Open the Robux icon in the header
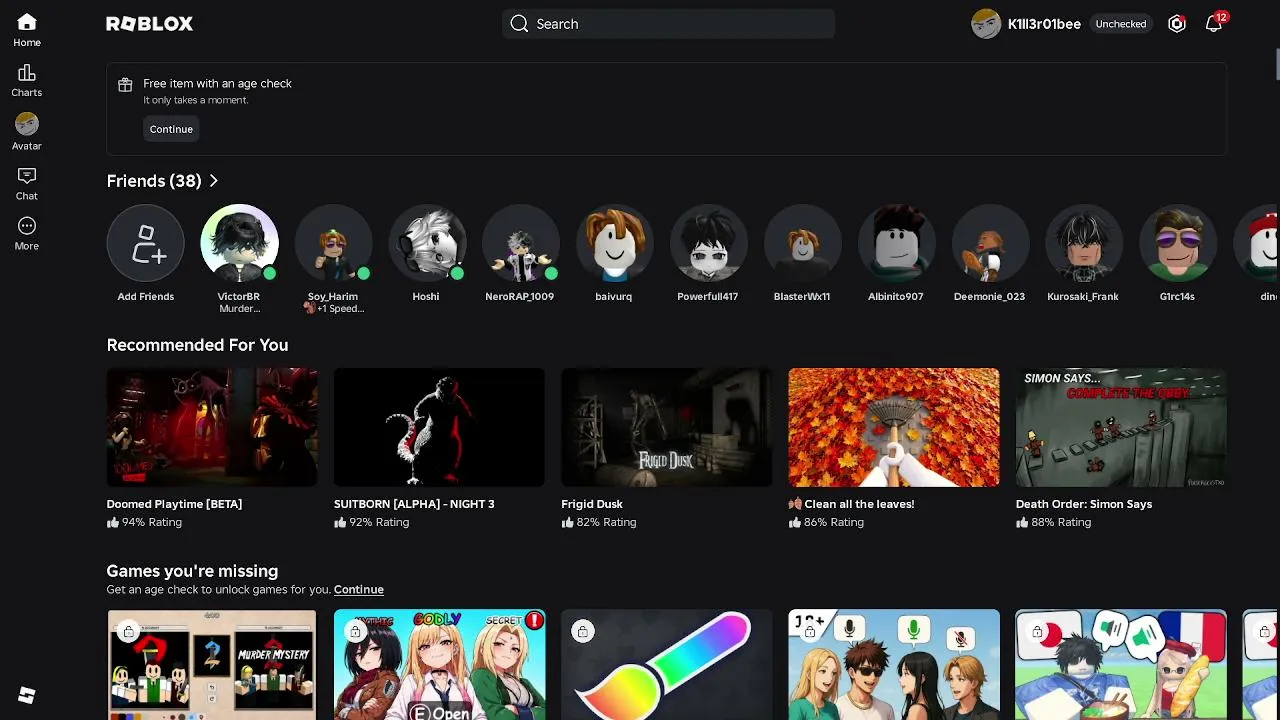 (x=1177, y=24)
